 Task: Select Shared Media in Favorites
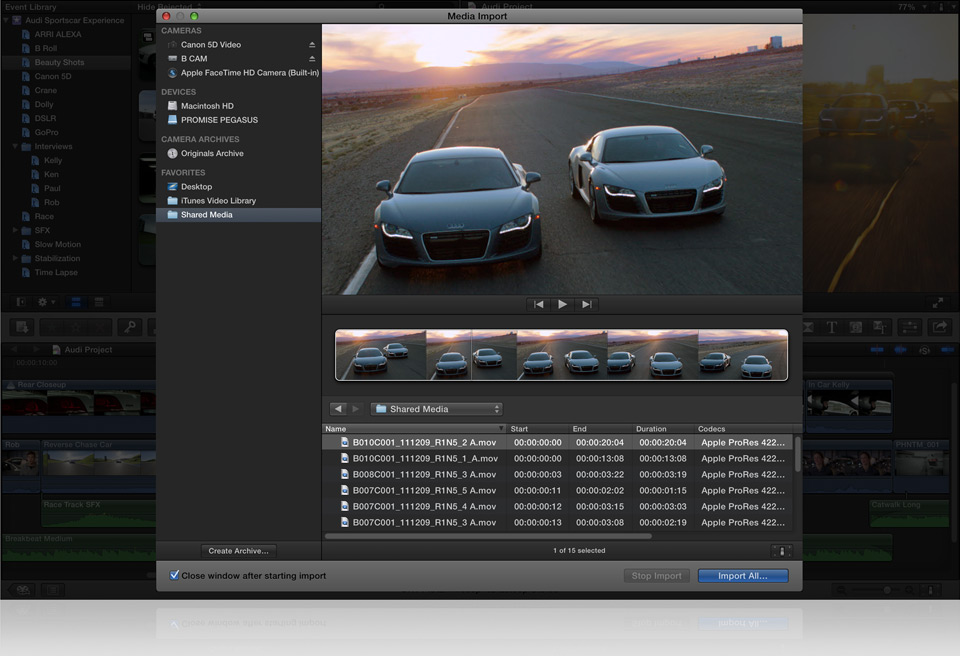pyautogui.click(x=239, y=215)
